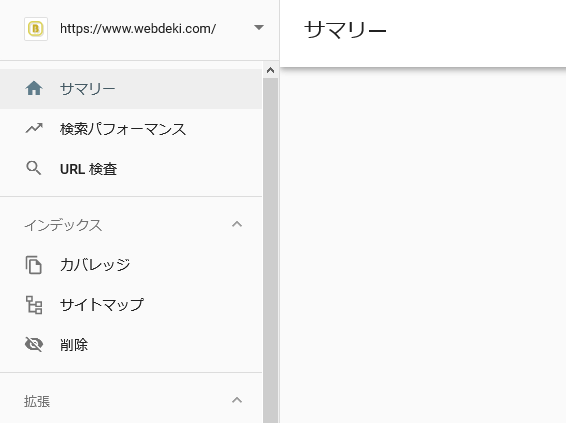This screenshot has width=566, height=423.
Task: Click the sidebar vertical scrollbar track
Action: pos(270,250)
